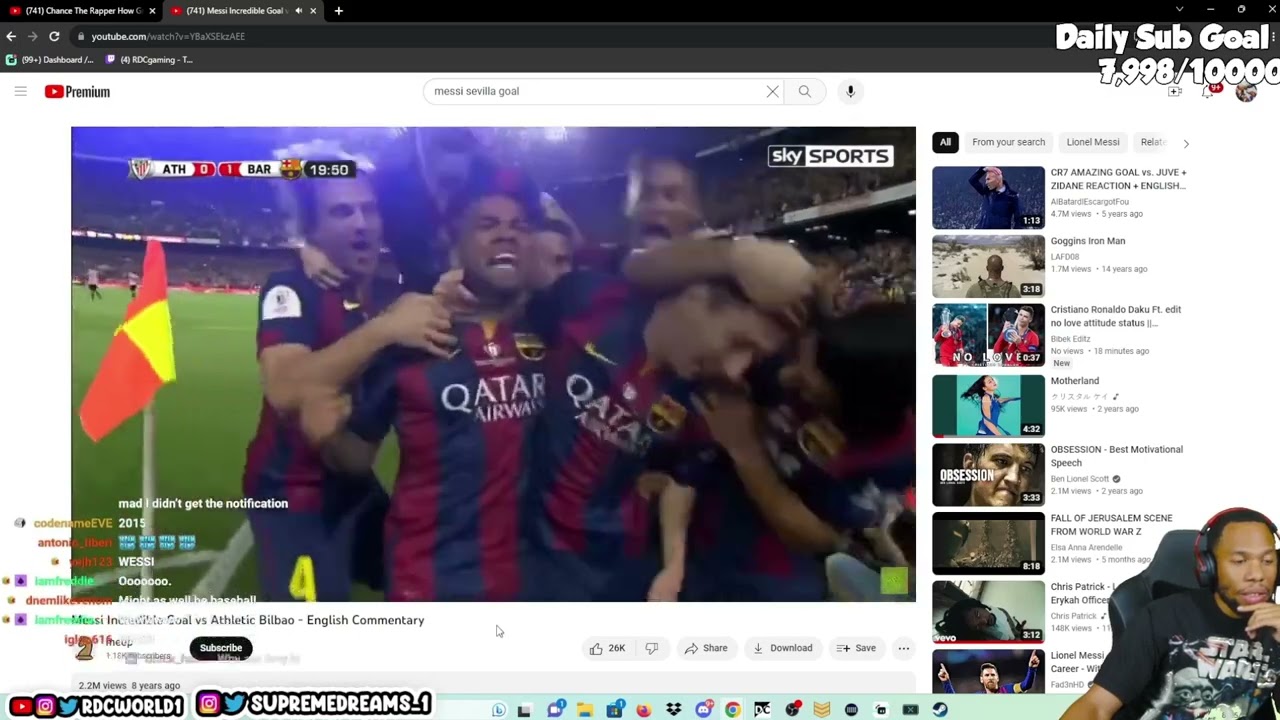The image size is (1280, 720).
Task: Open Dropbox from the taskbar
Action: 674,710
